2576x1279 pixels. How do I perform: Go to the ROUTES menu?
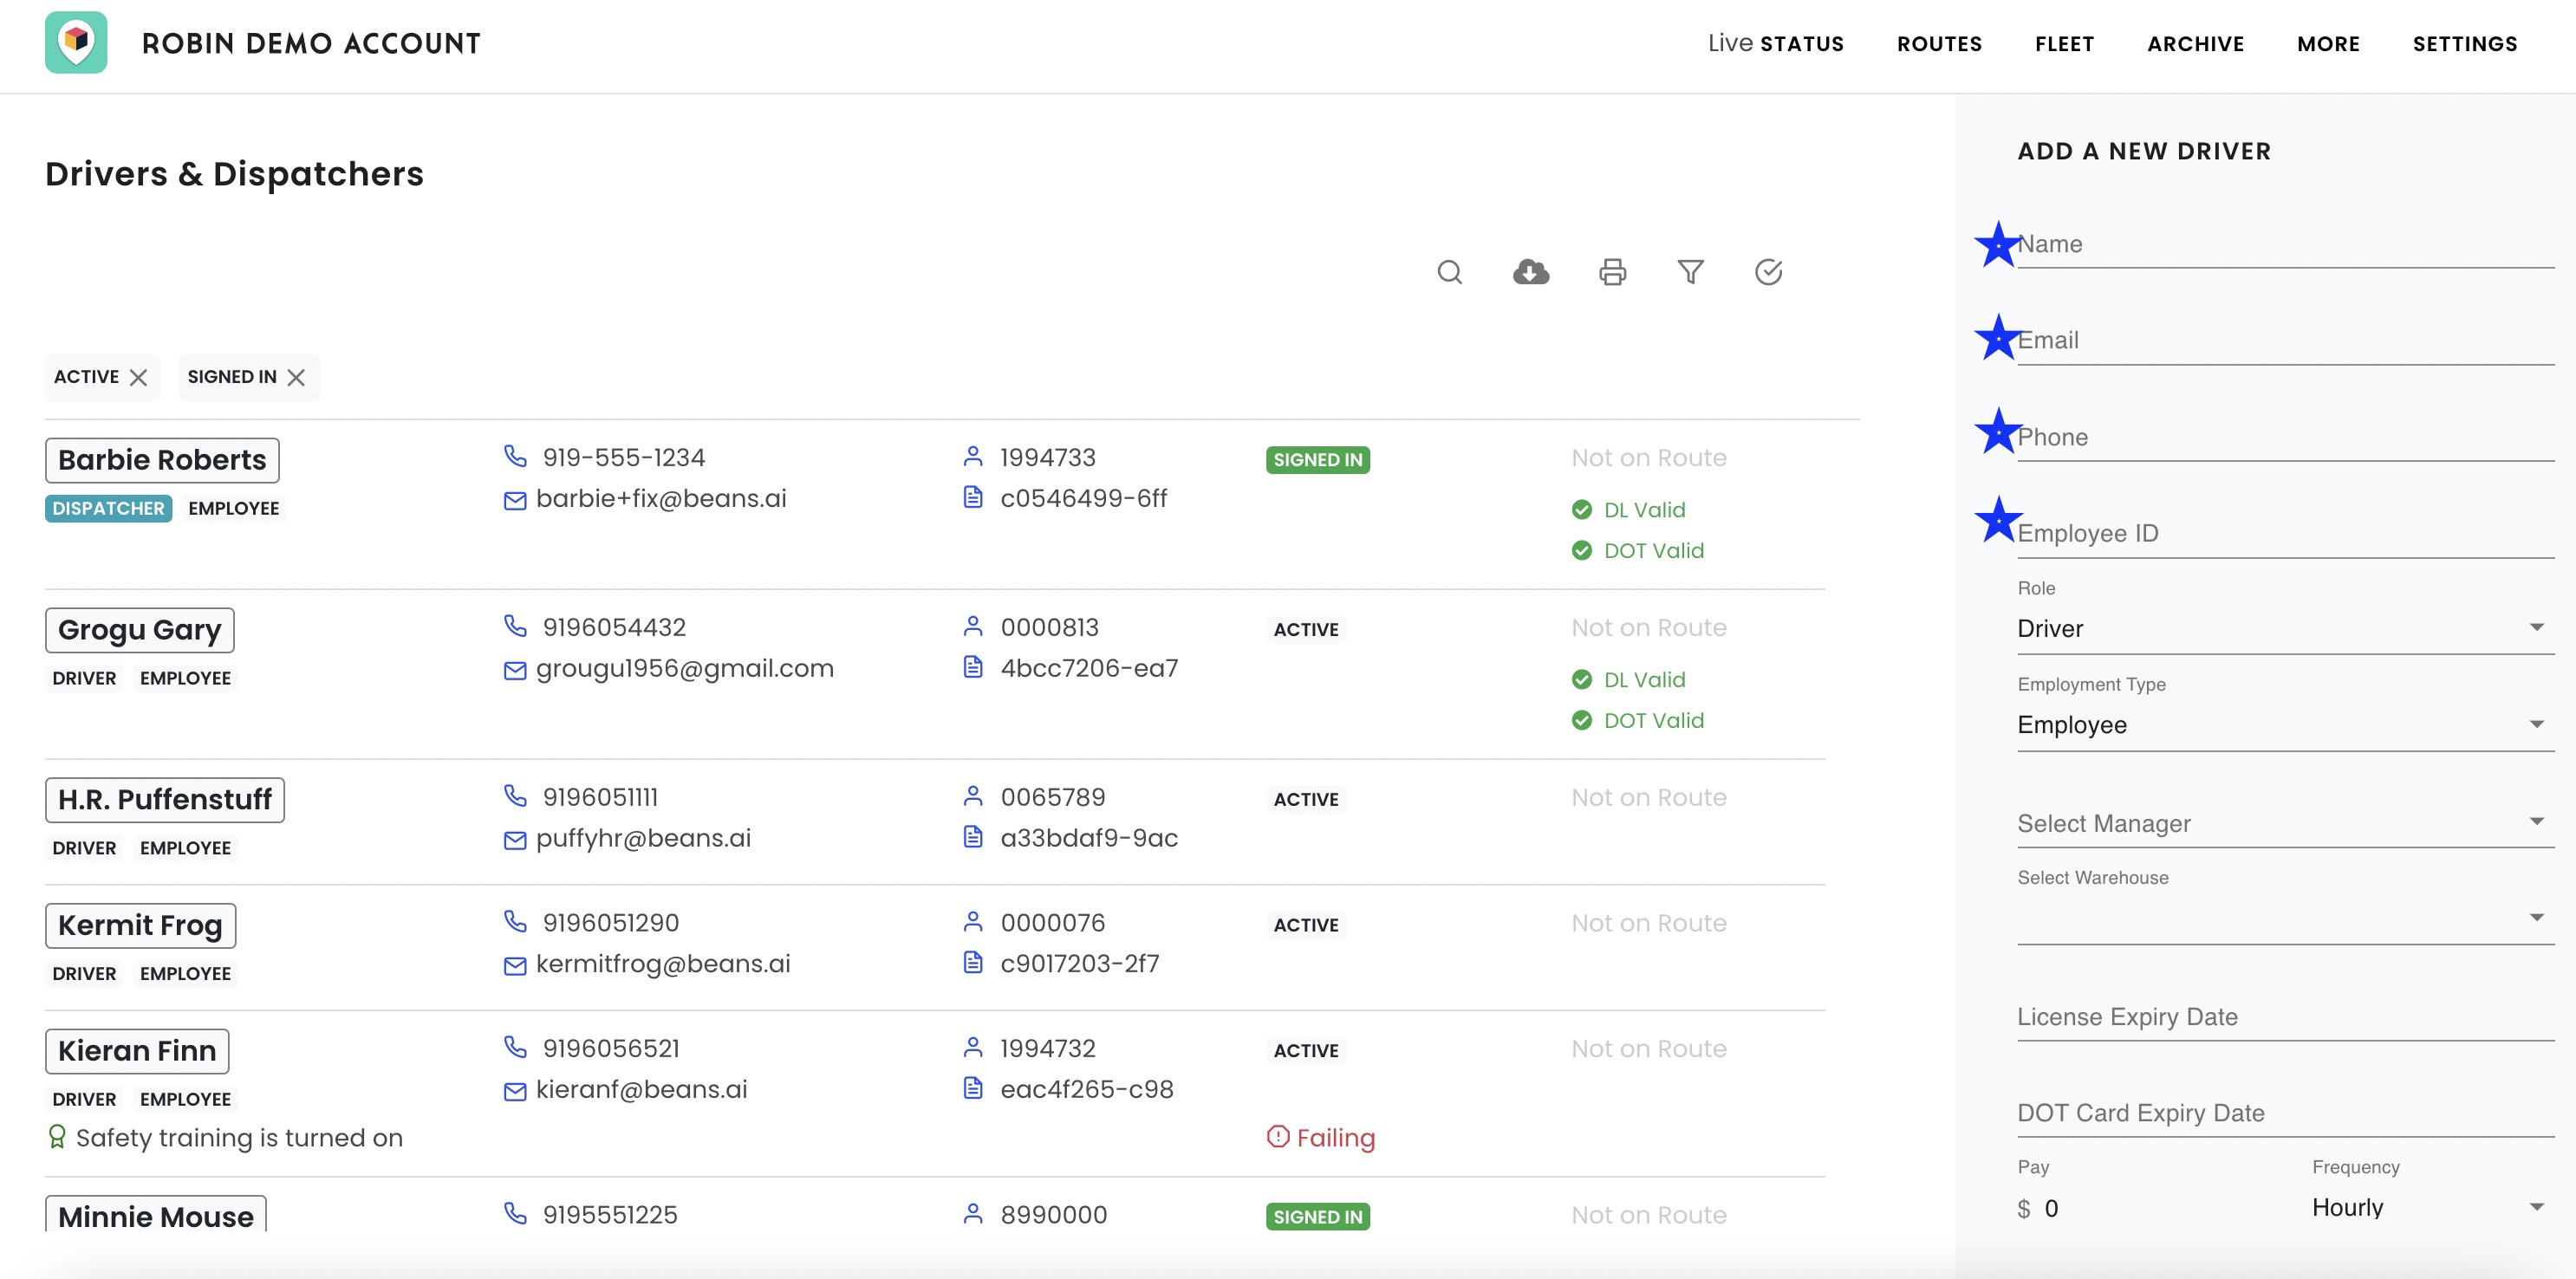pos(1939,44)
